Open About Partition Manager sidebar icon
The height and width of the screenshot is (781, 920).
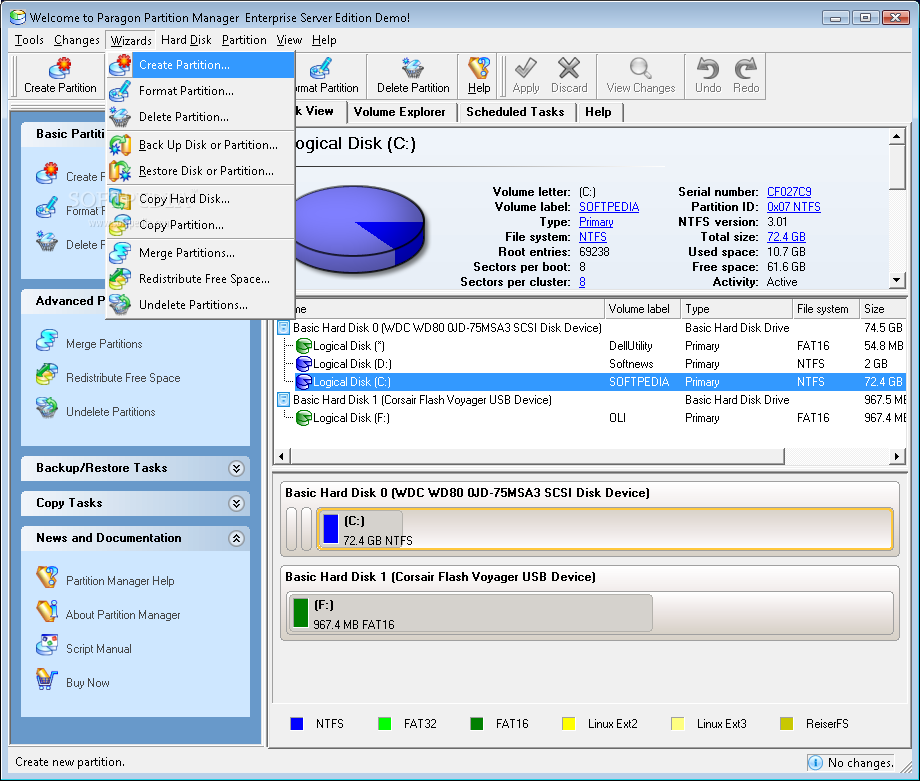point(47,611)
